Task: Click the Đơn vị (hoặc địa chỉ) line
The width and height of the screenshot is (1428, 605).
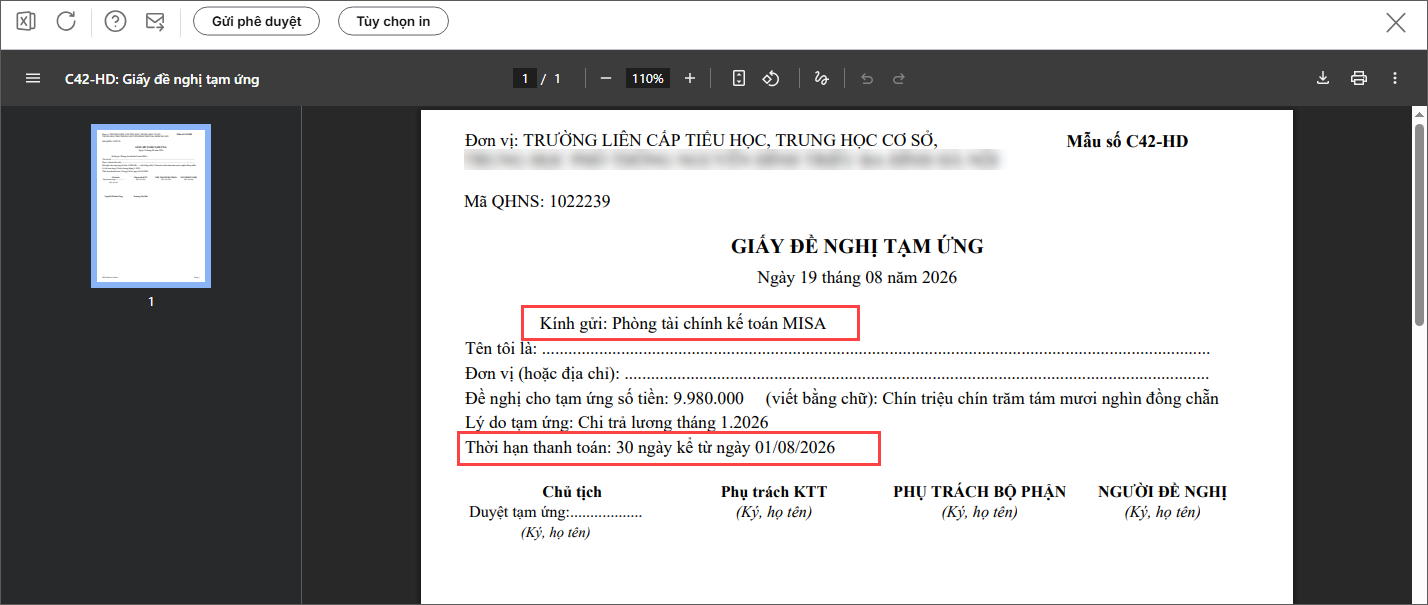Action: [x=837, y=374]
